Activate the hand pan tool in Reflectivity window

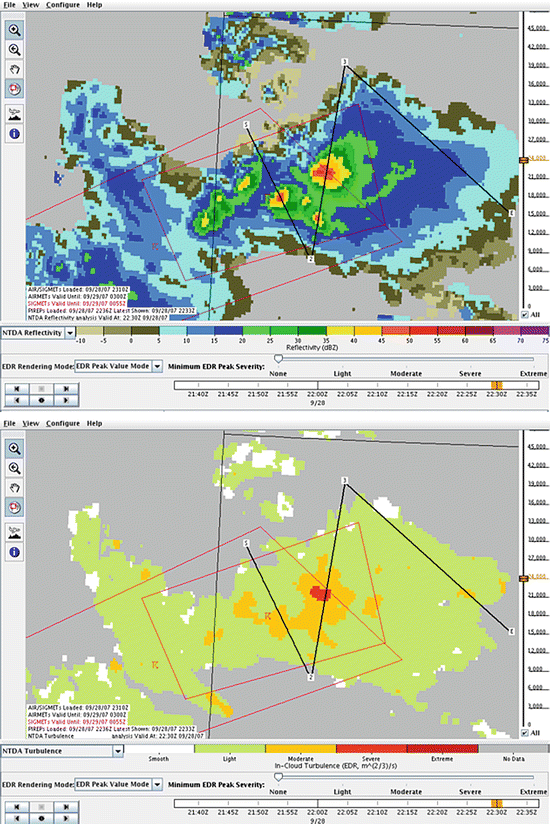(14, 69)
